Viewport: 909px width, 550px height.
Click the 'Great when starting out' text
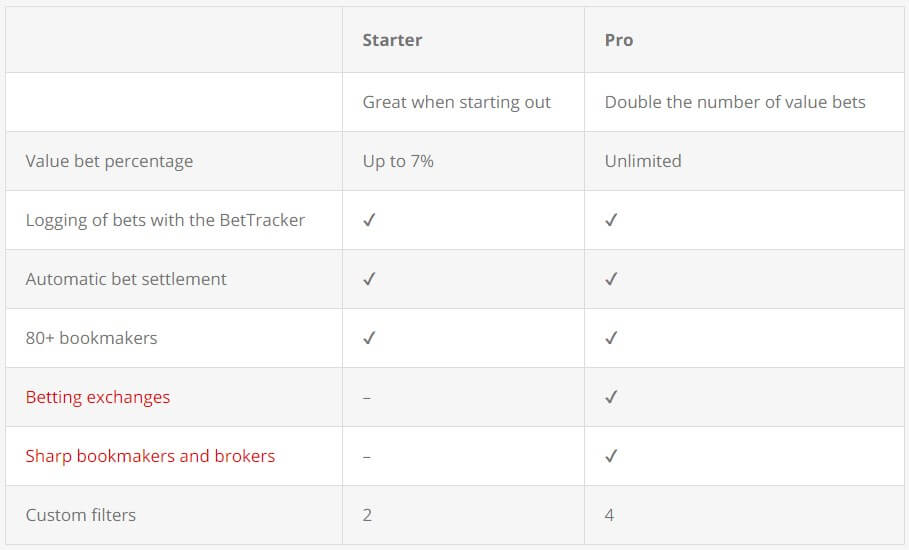pyautogui.click(x=456, y=102)
